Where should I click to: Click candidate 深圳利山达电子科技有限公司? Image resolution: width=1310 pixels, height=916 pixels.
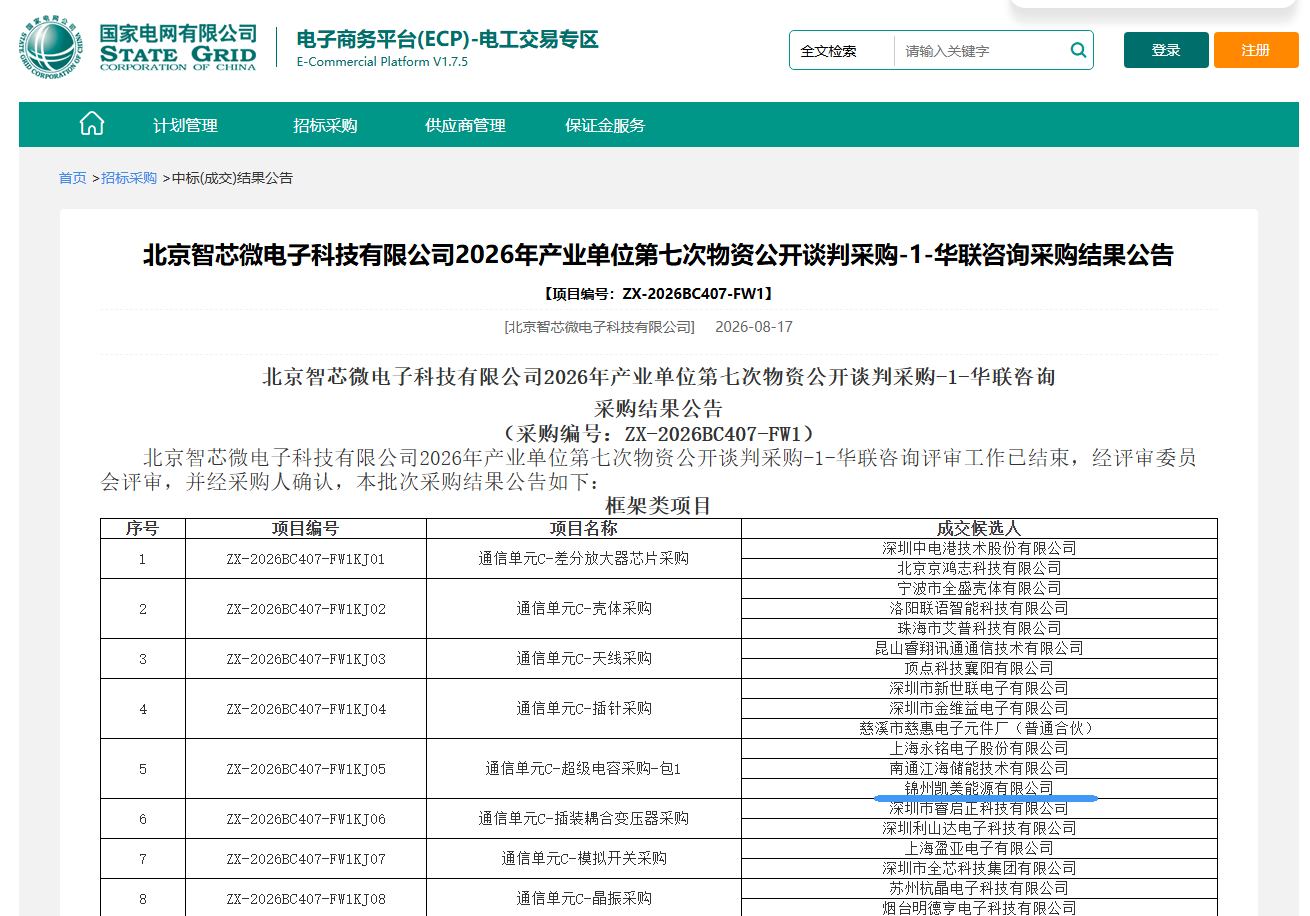click(x=979, y=828)
